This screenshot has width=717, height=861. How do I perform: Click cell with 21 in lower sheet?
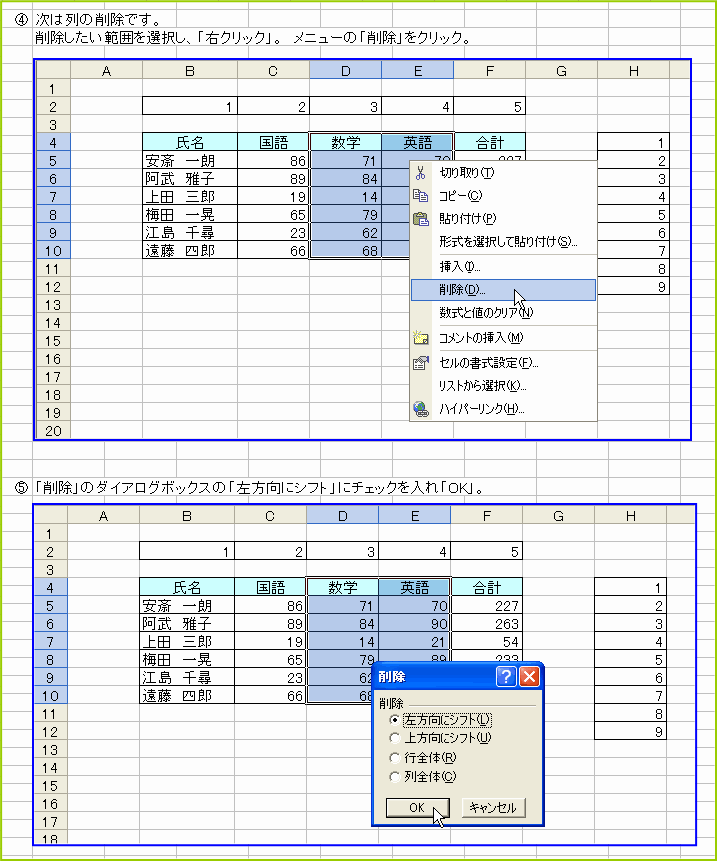tap(414, 641)
